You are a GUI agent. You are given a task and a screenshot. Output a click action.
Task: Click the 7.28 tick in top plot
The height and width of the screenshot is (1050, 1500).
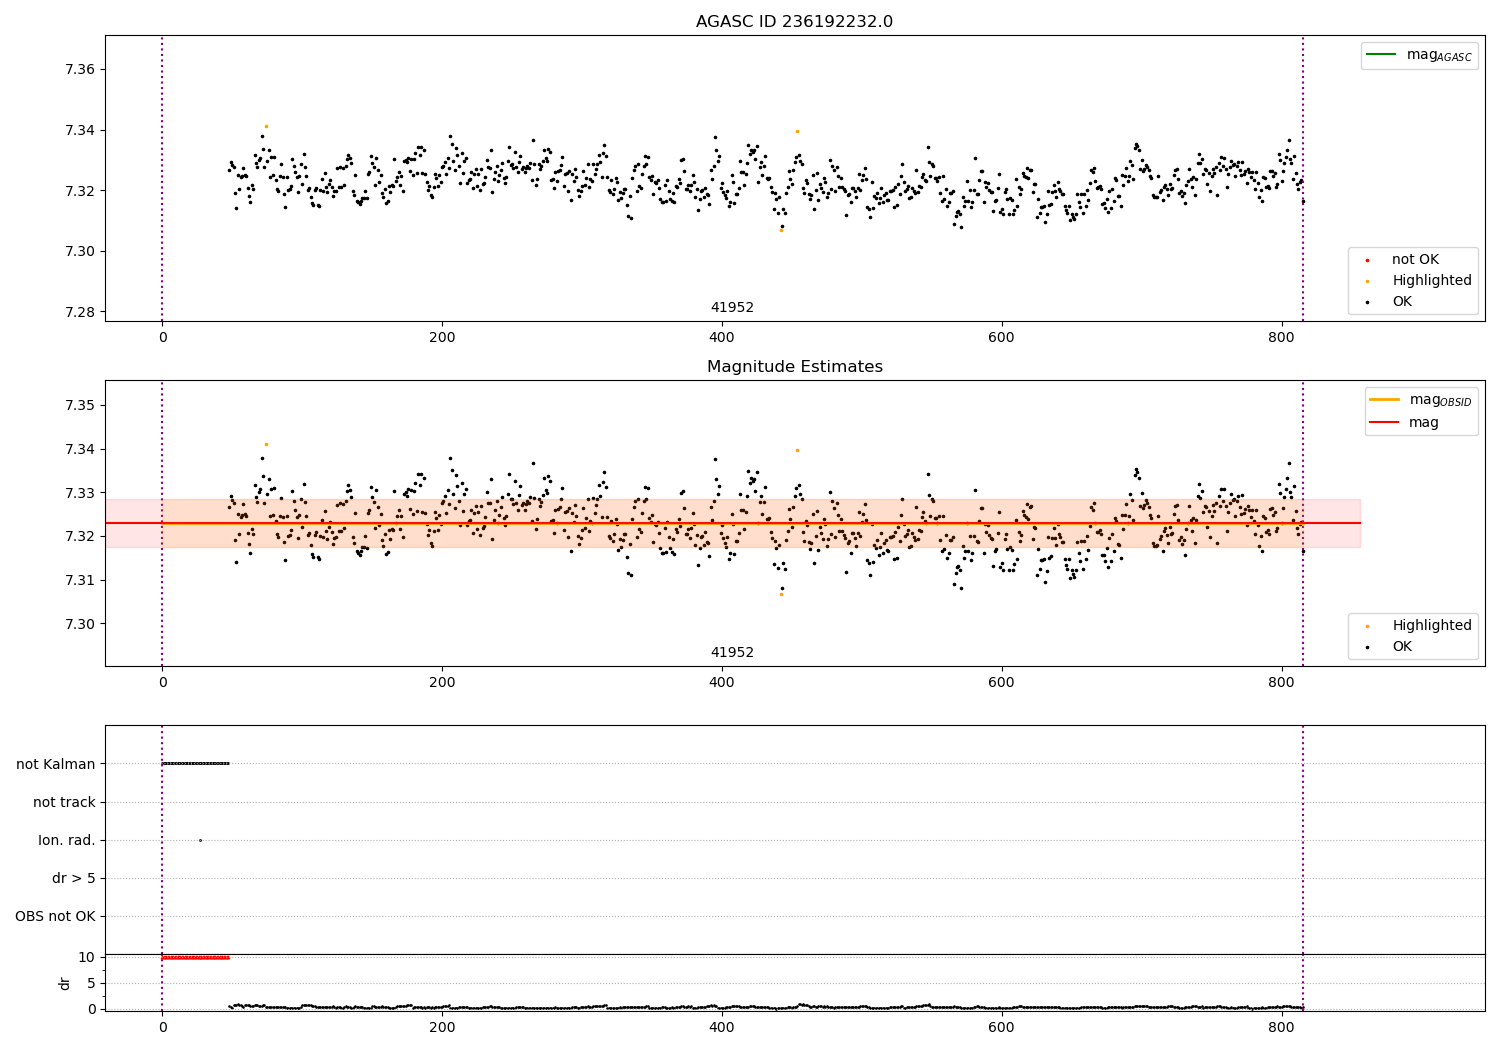(80, 312)
